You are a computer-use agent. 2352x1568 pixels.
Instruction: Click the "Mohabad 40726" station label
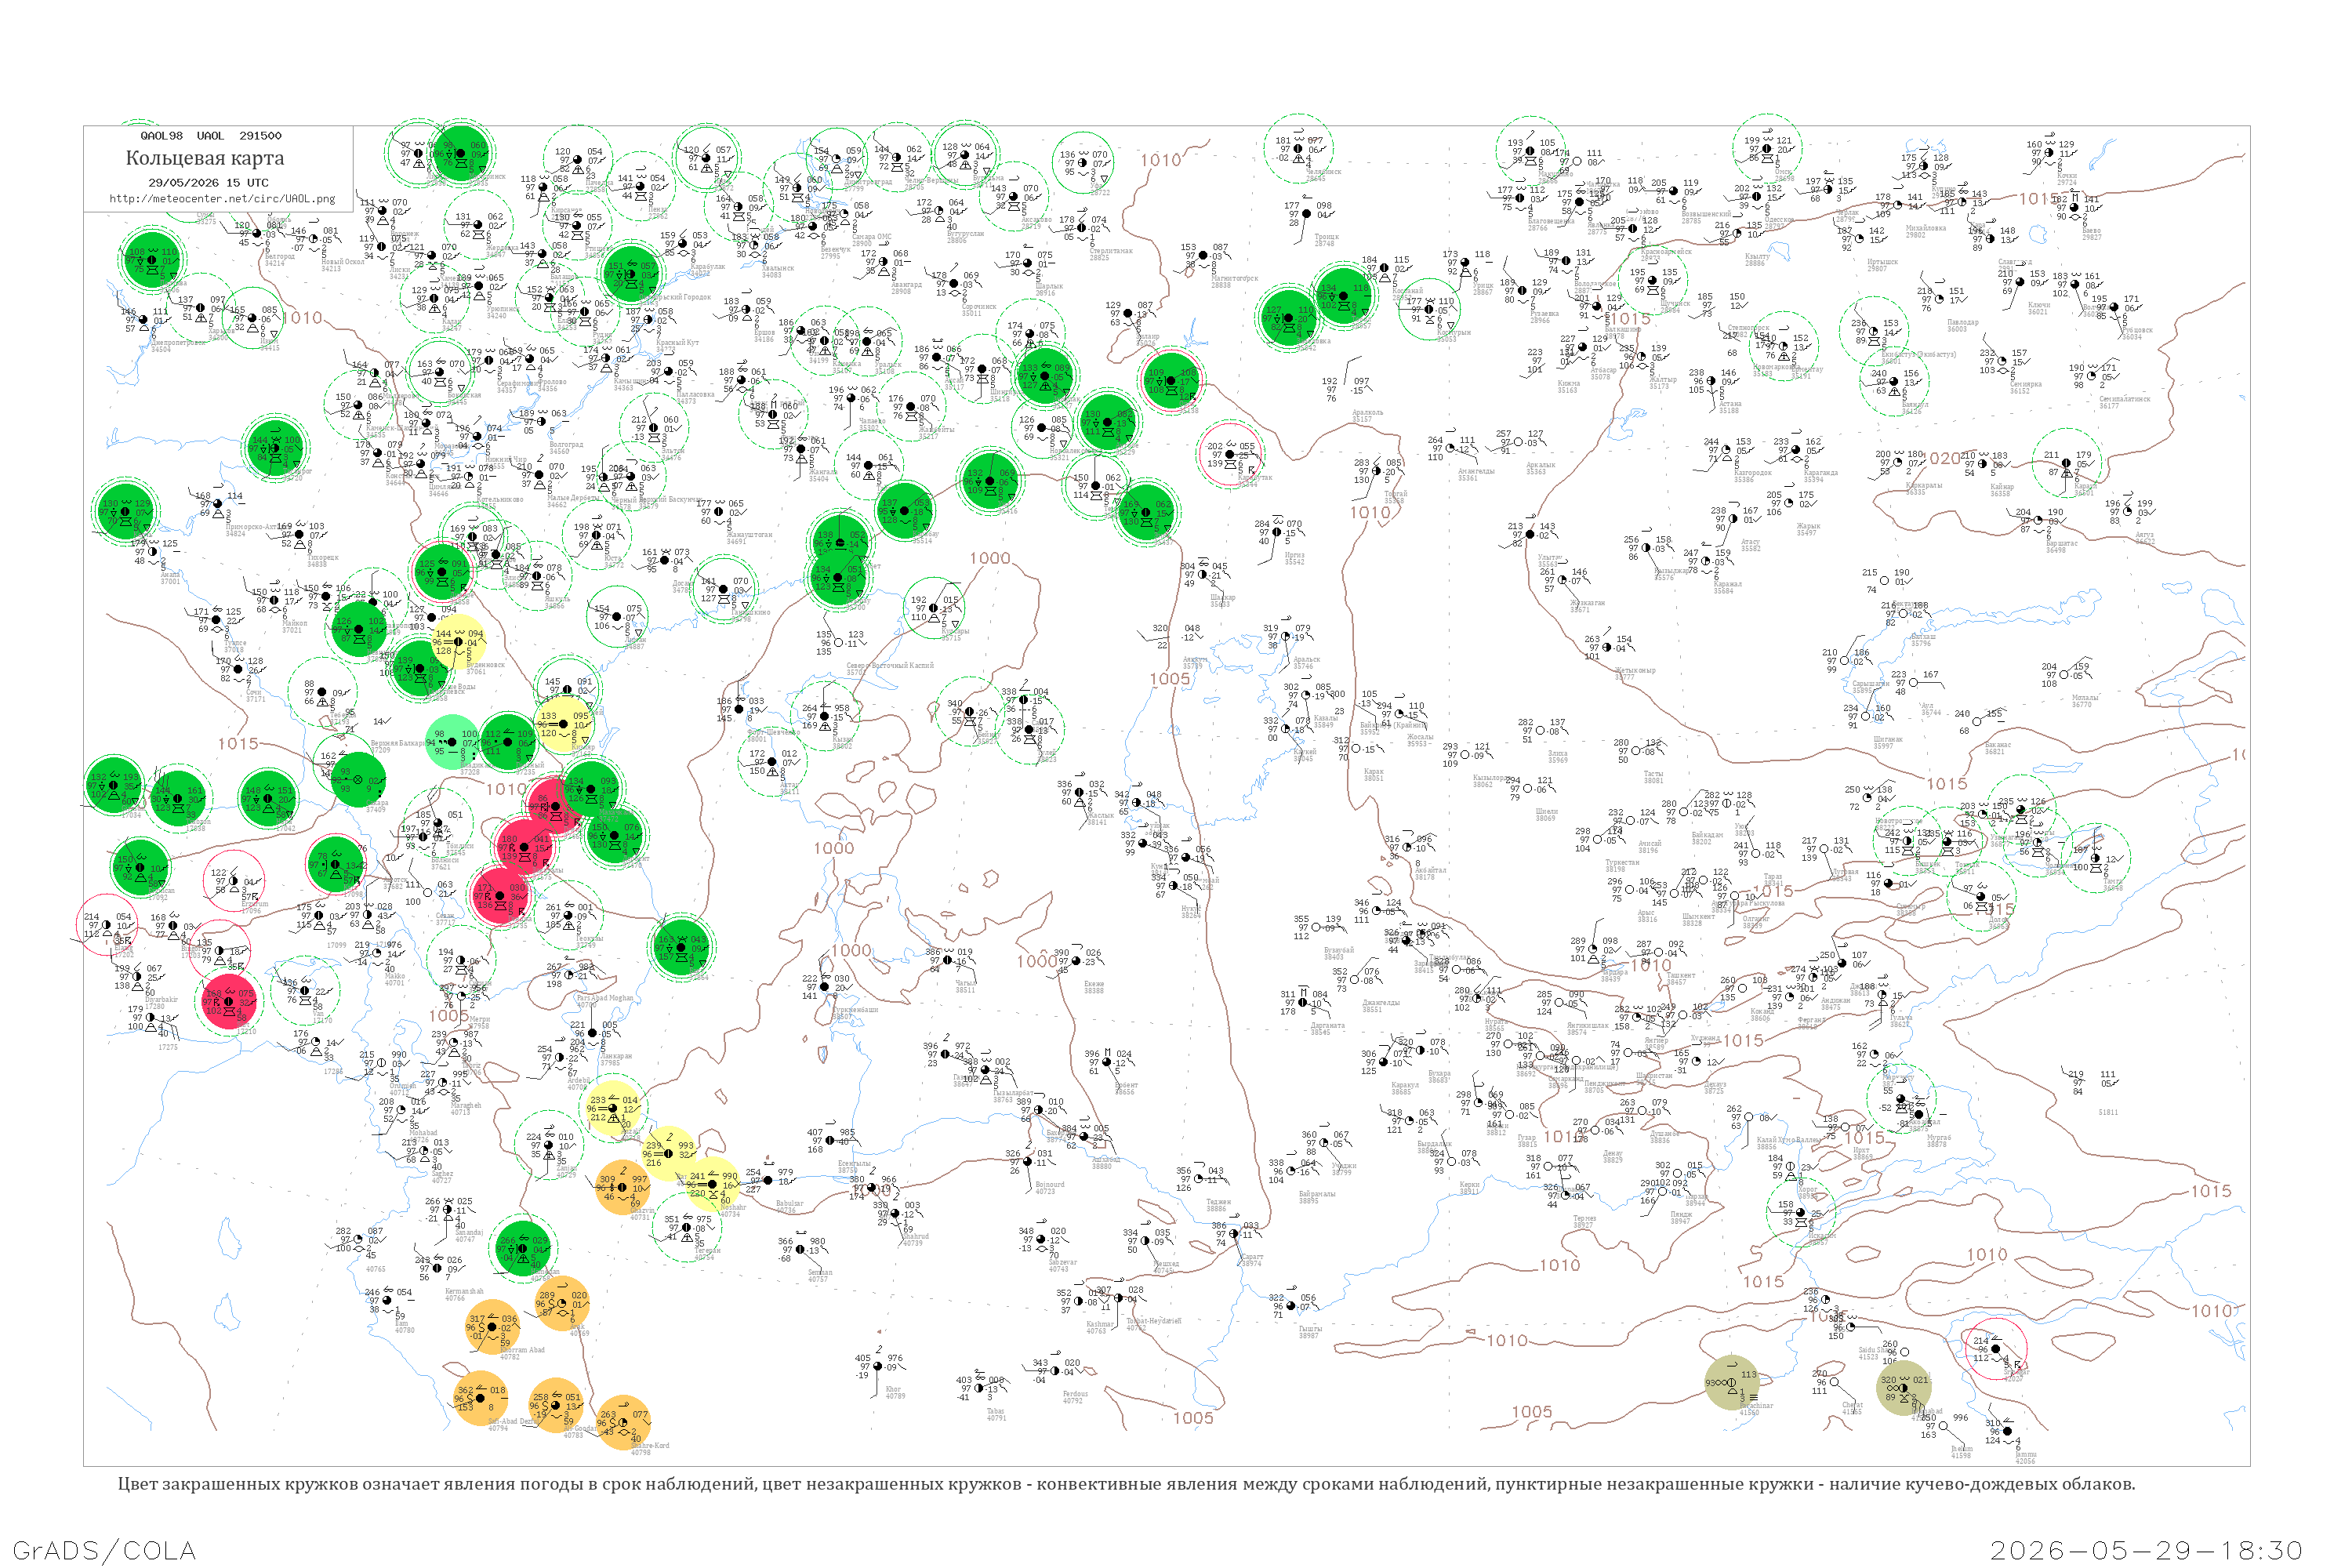(x=423, y=1136)
